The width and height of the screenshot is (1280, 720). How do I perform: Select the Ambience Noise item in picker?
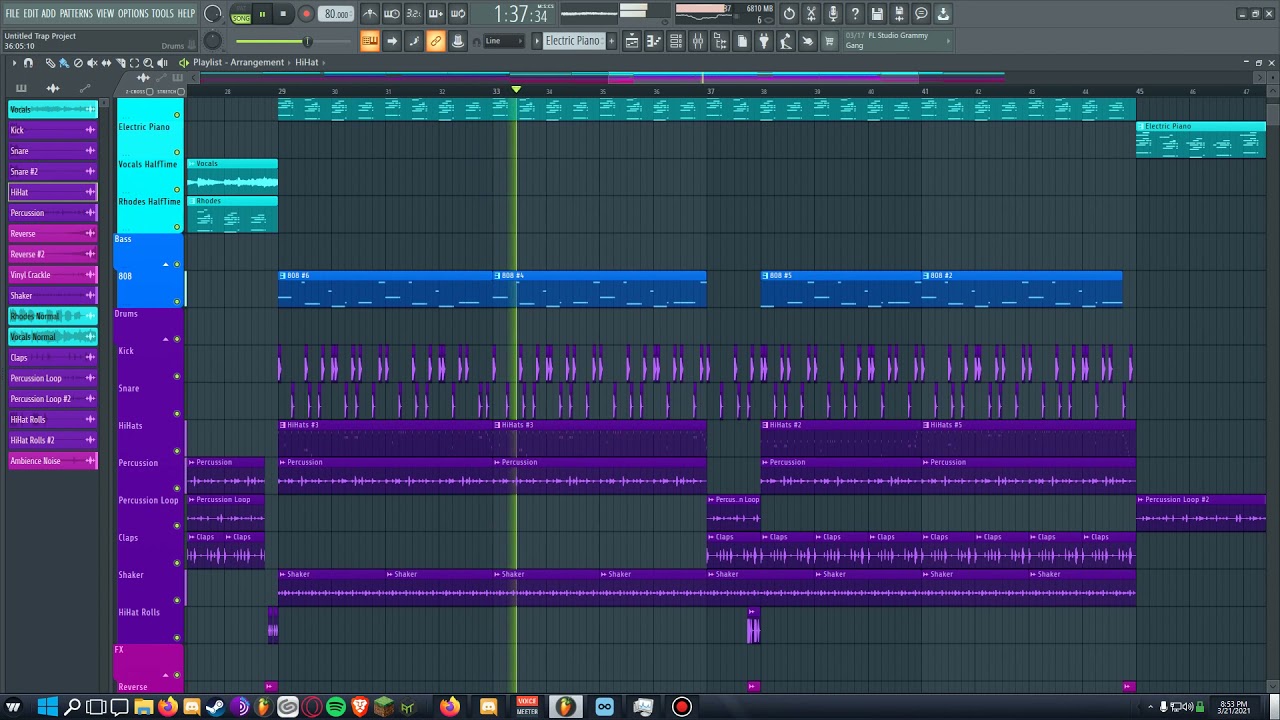click(52, 461)
